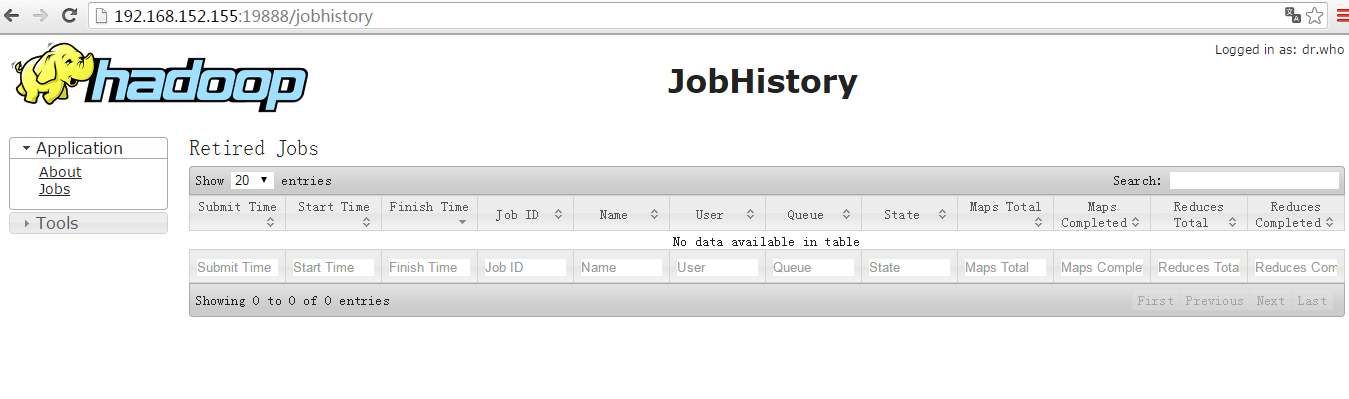Open the Jobs link
This screenshot has width=1349, height=399.
coord(54,188)
